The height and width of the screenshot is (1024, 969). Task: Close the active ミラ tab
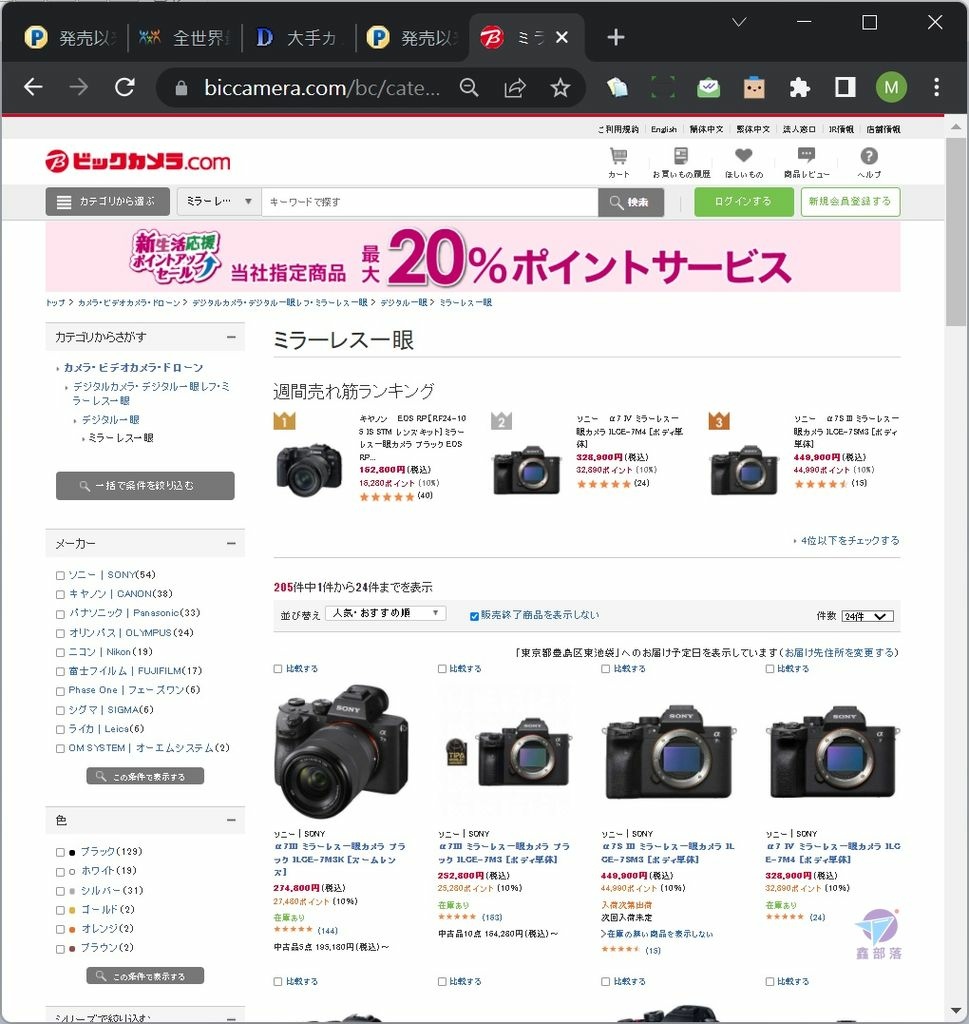[x=562, y=37]
